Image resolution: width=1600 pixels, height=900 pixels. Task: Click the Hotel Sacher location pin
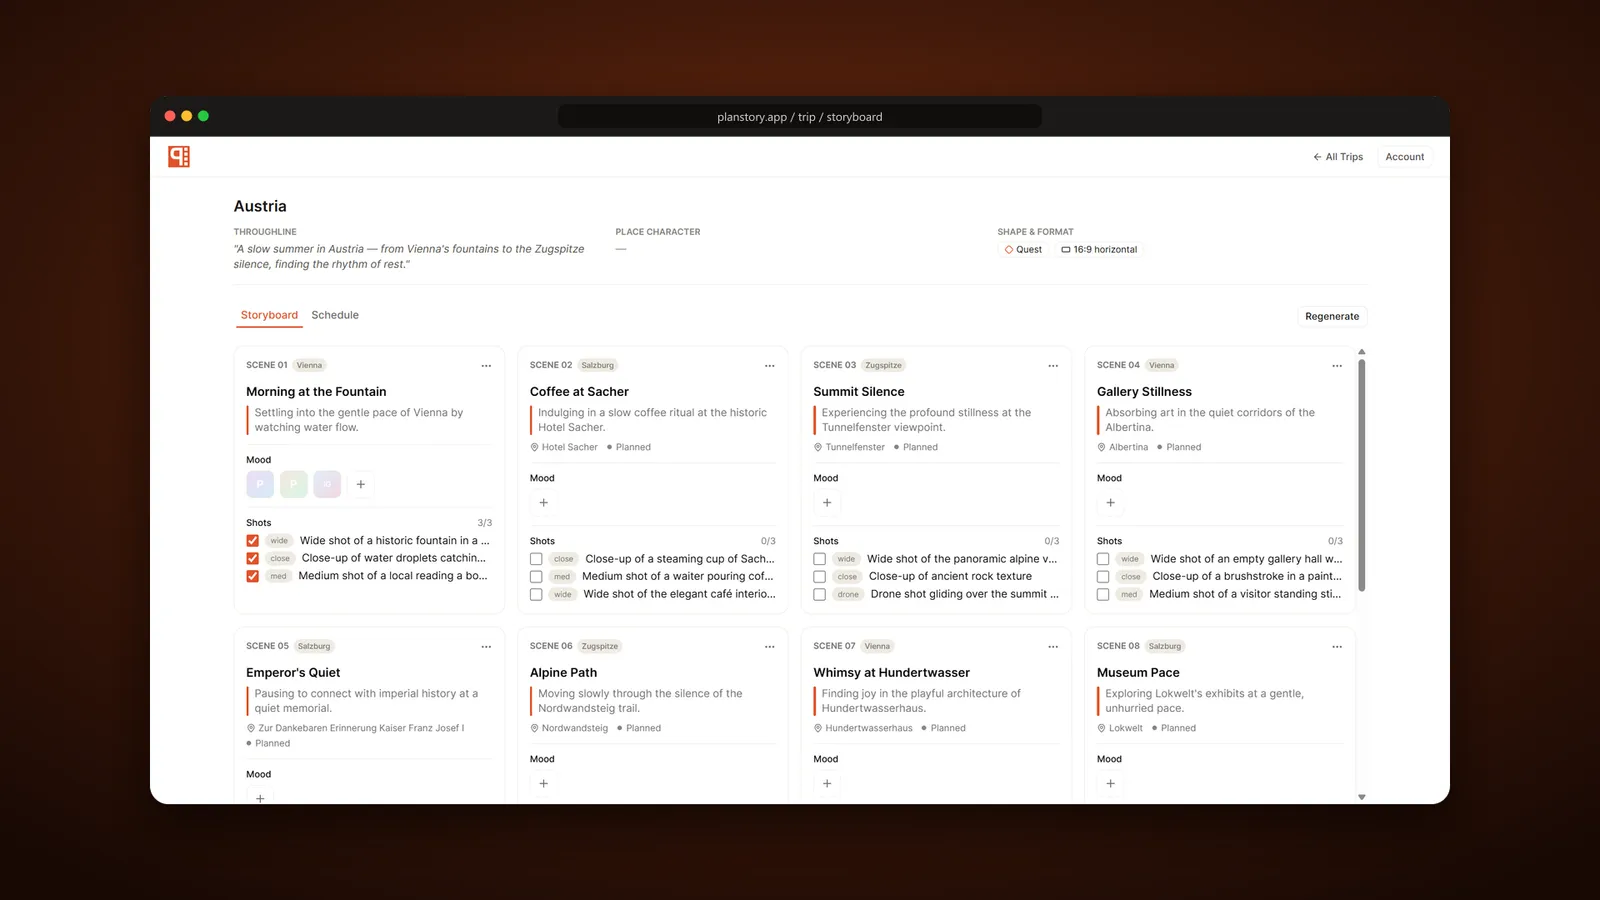click(534, 448)
